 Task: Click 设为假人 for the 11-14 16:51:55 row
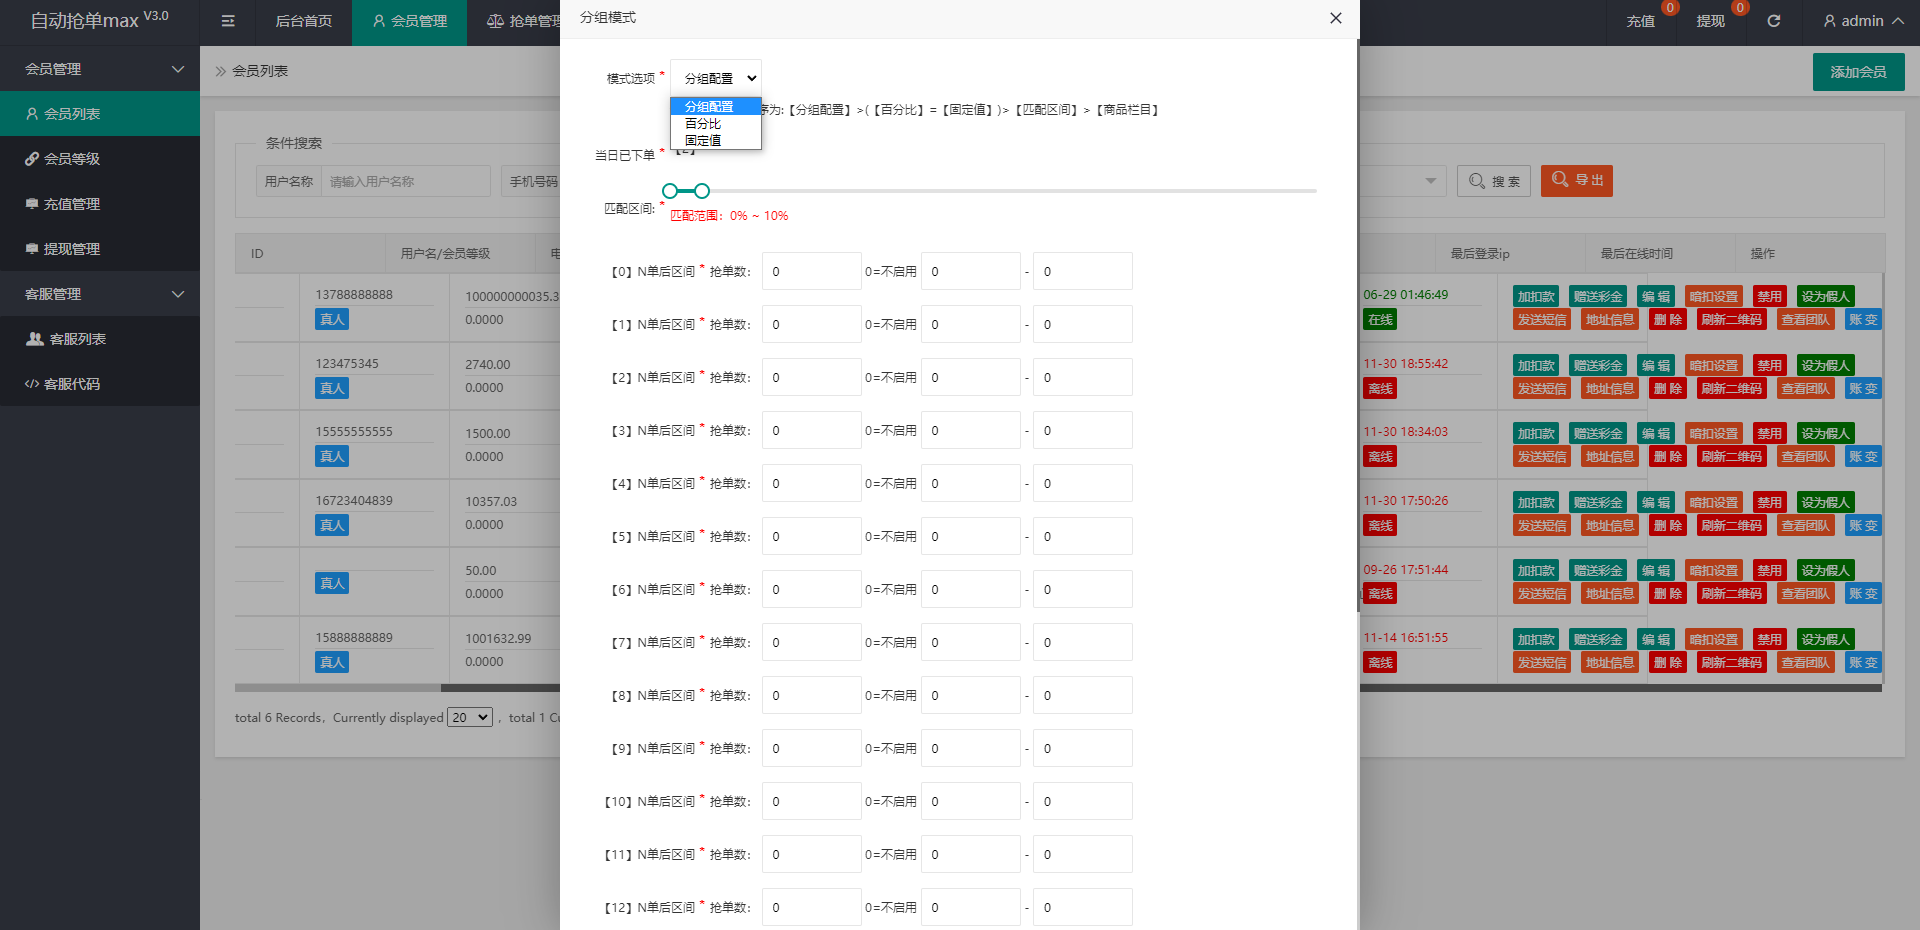1826,640
